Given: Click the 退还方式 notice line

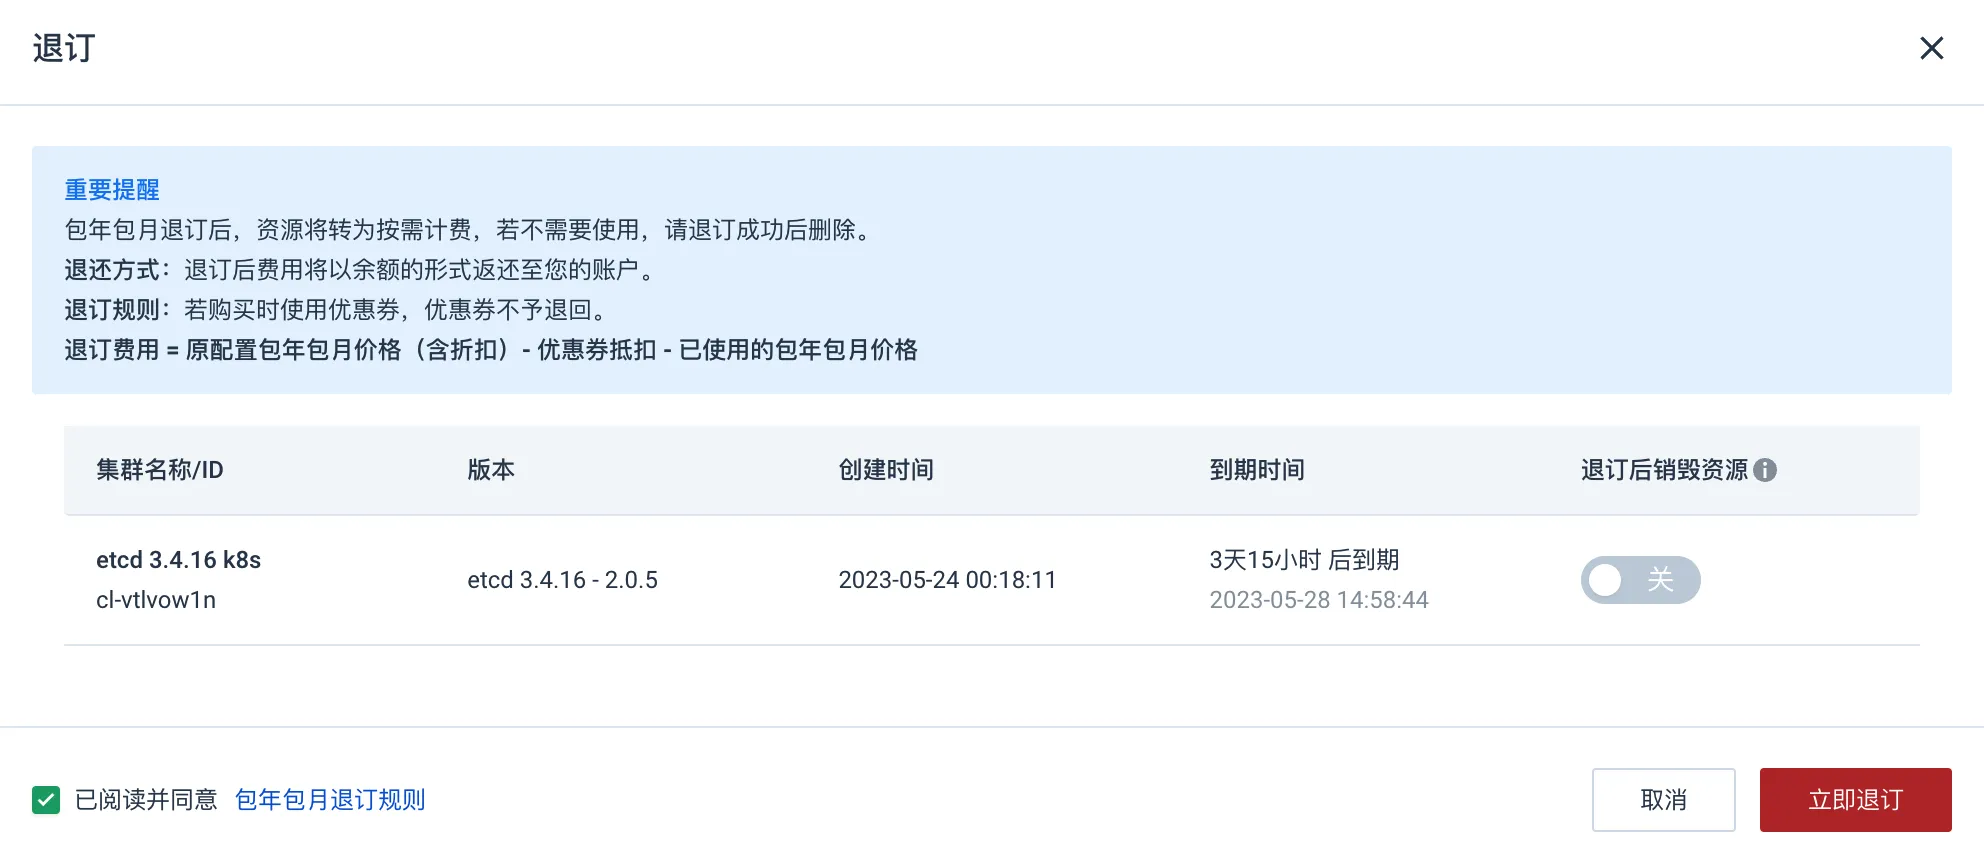Looking at the screenshot, I should [x=362, y=270].
